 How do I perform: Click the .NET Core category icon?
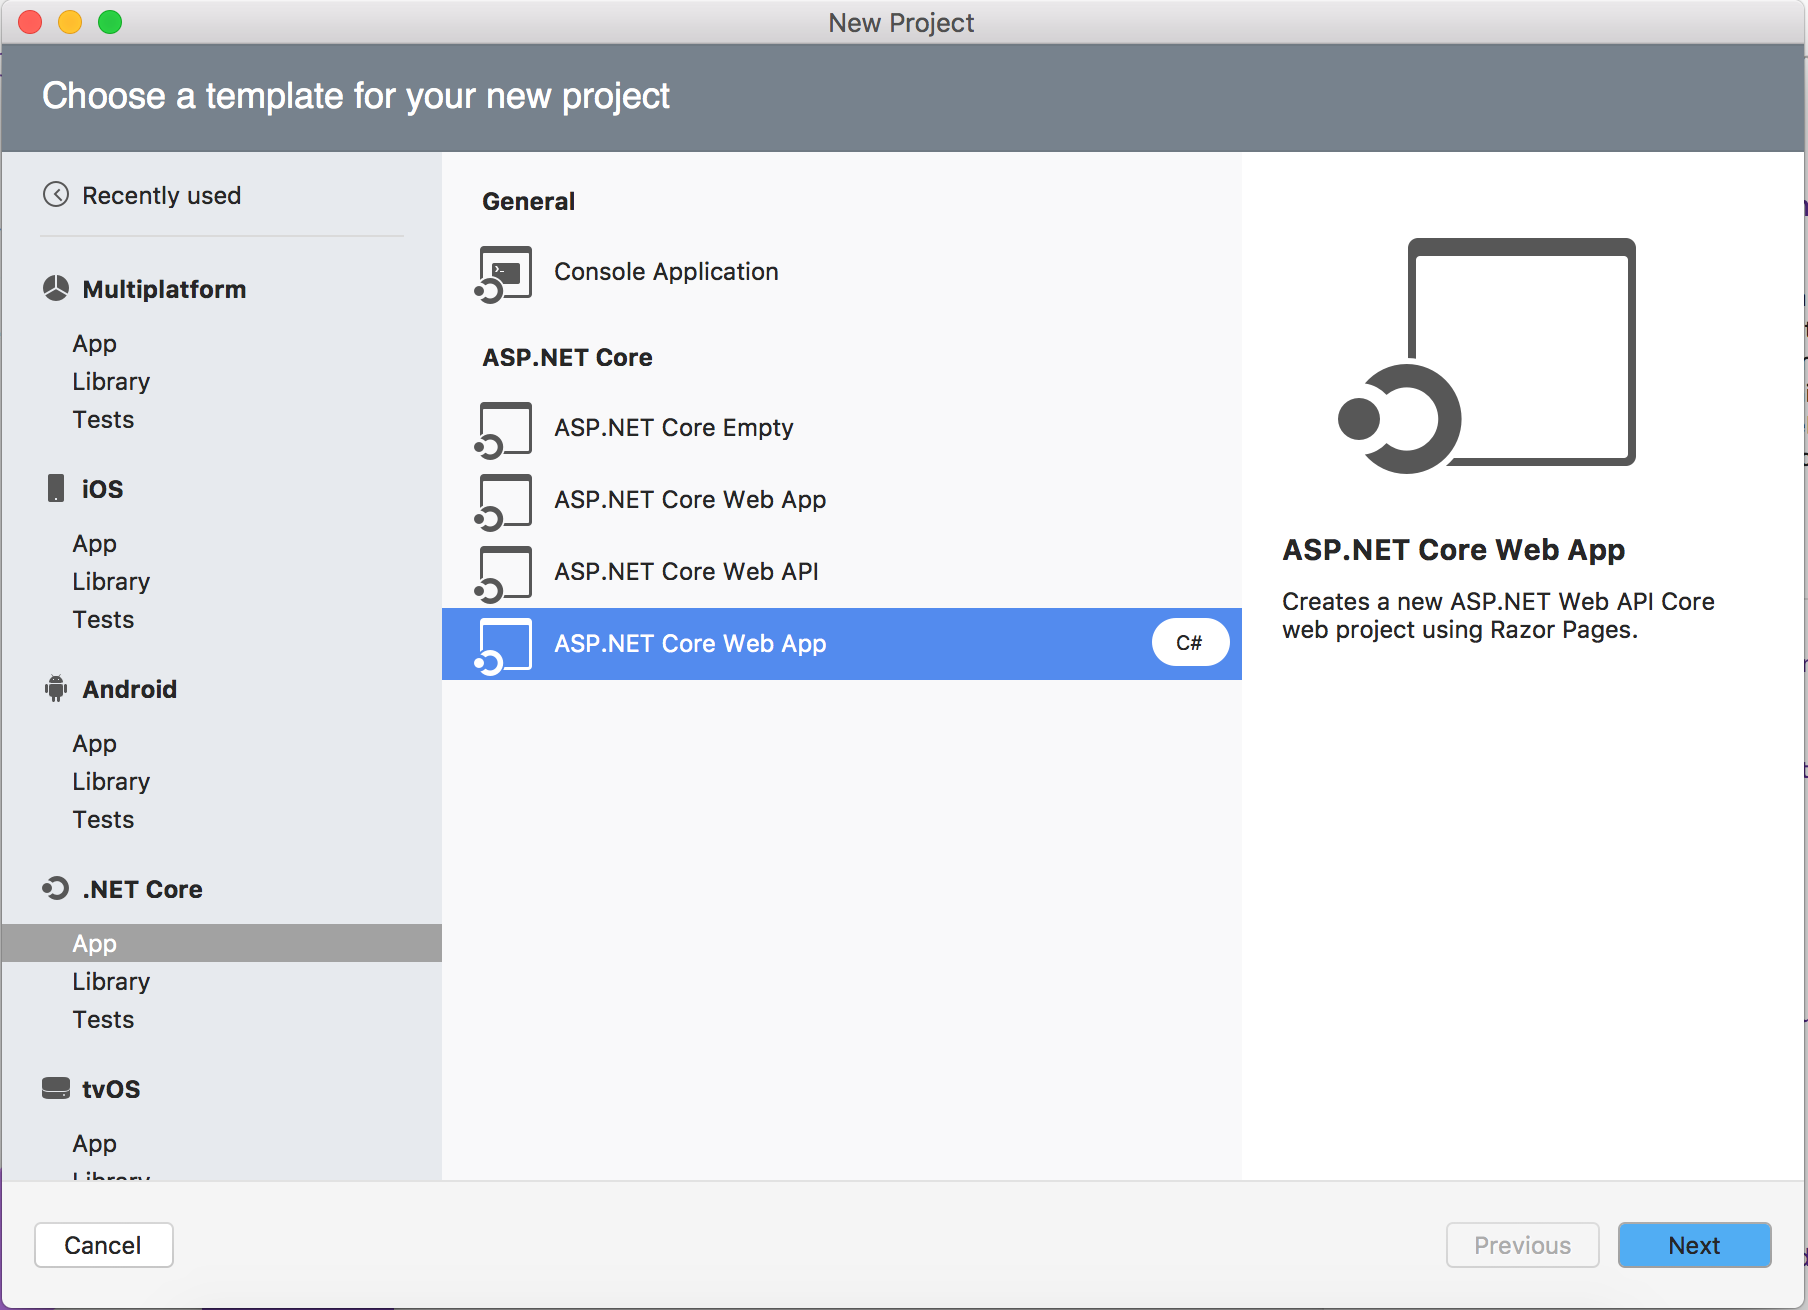56,888
